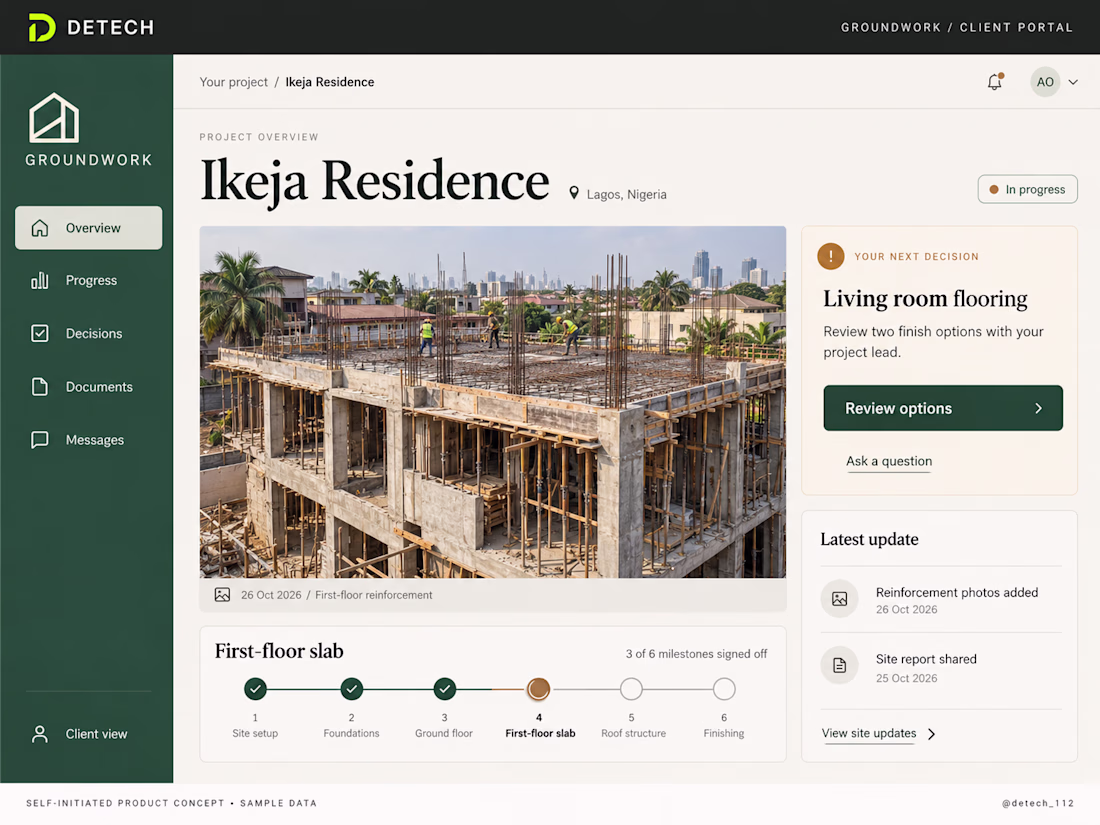
Task: Switch to Client view
Action: [x=80, y=734]
